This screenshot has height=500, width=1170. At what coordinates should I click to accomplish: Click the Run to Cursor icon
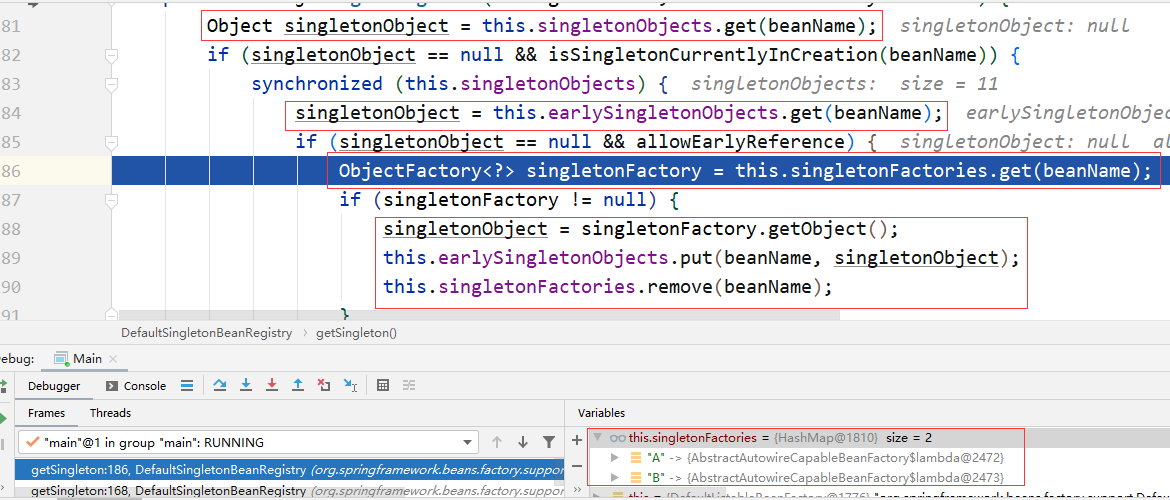[350, 385]
